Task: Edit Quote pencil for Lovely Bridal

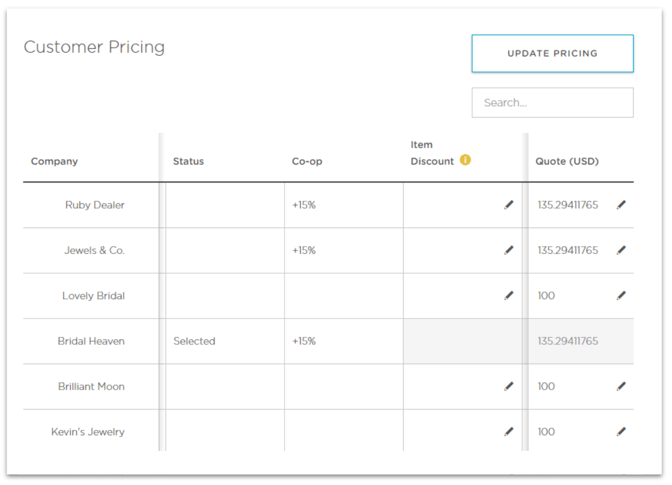Action: point(621,296)
